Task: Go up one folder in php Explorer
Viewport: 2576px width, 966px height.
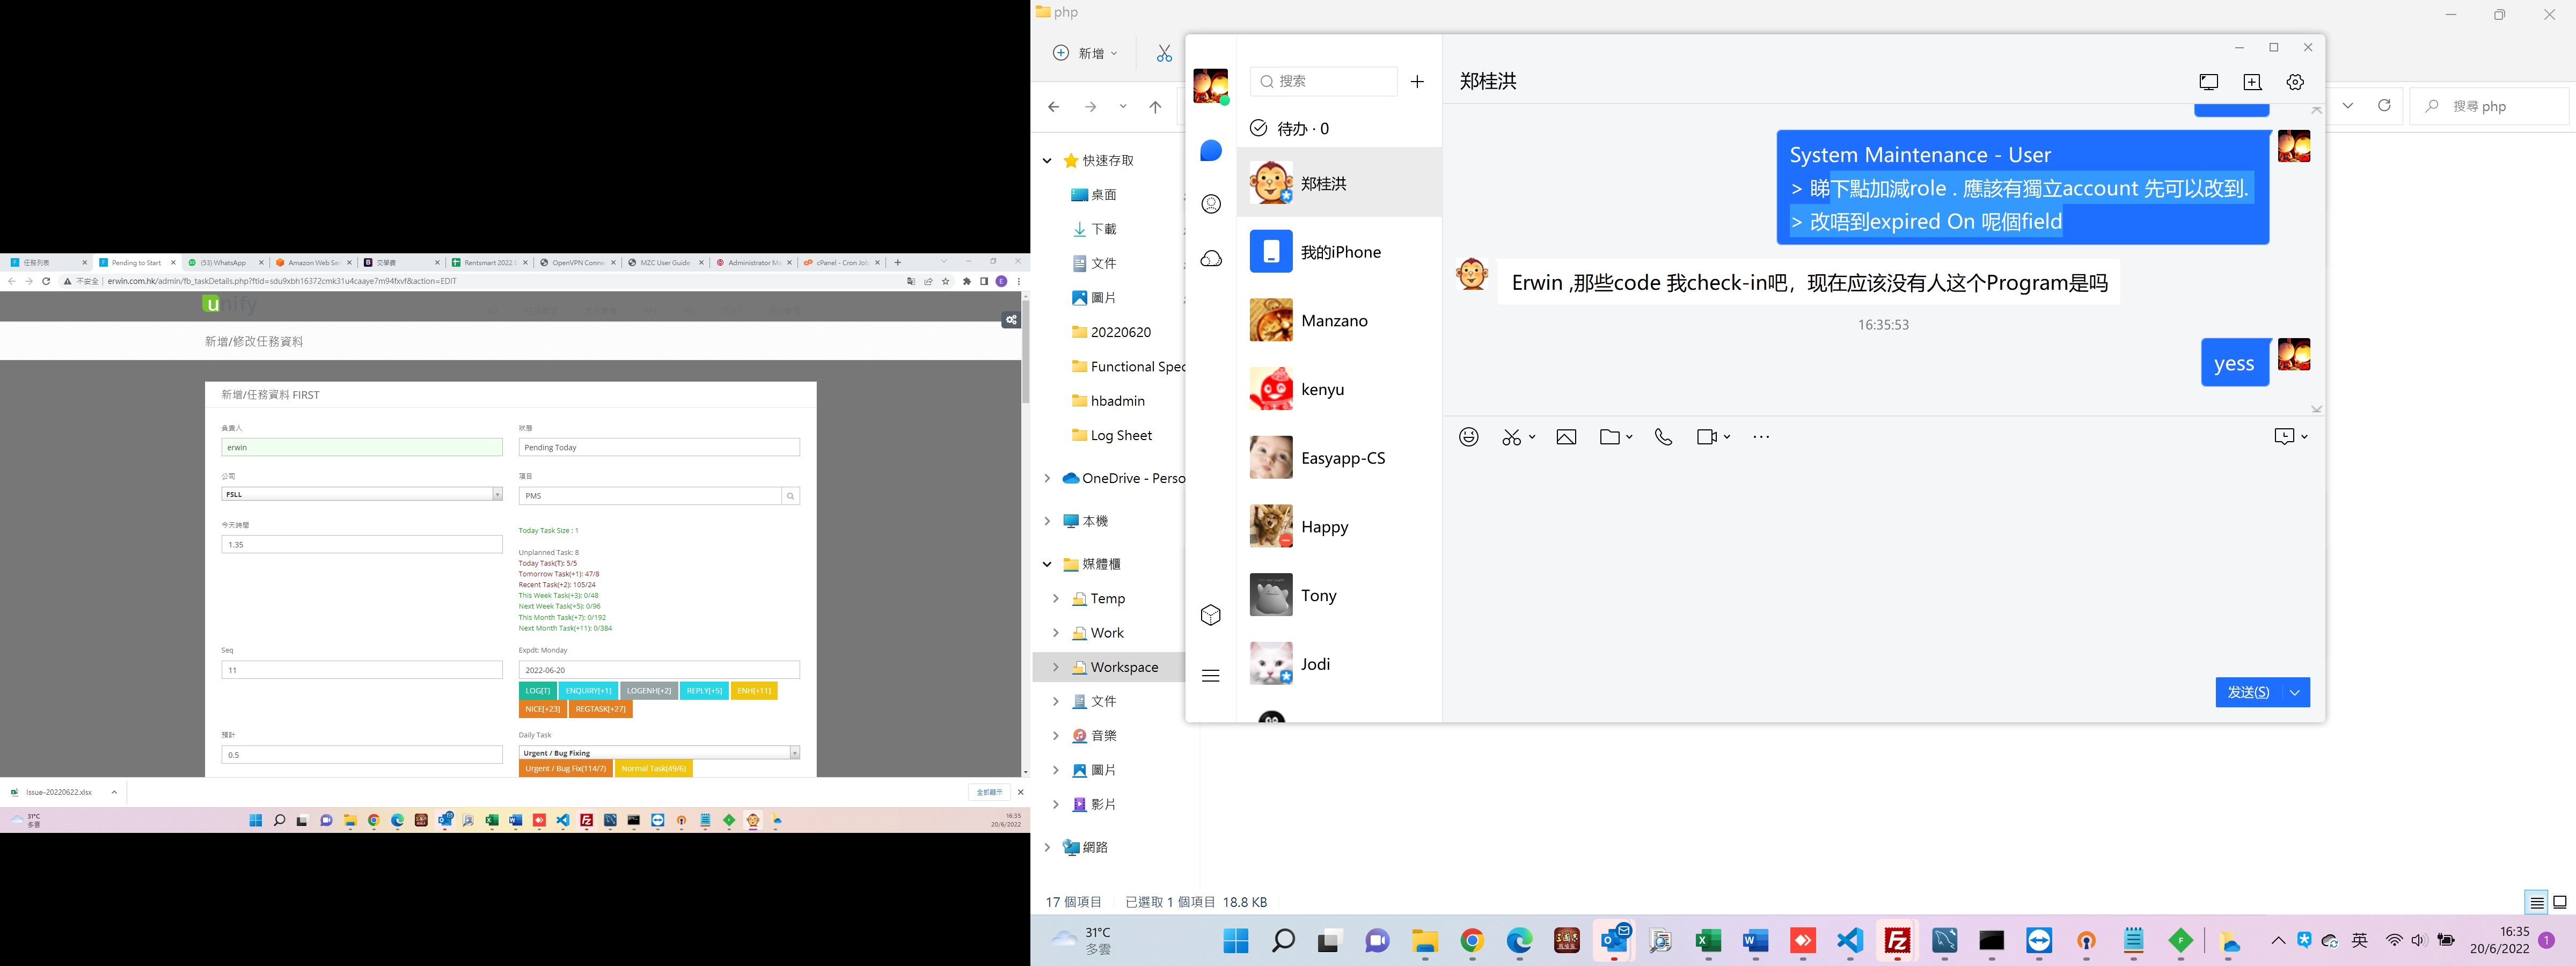Action: (x=1155, y=107)
